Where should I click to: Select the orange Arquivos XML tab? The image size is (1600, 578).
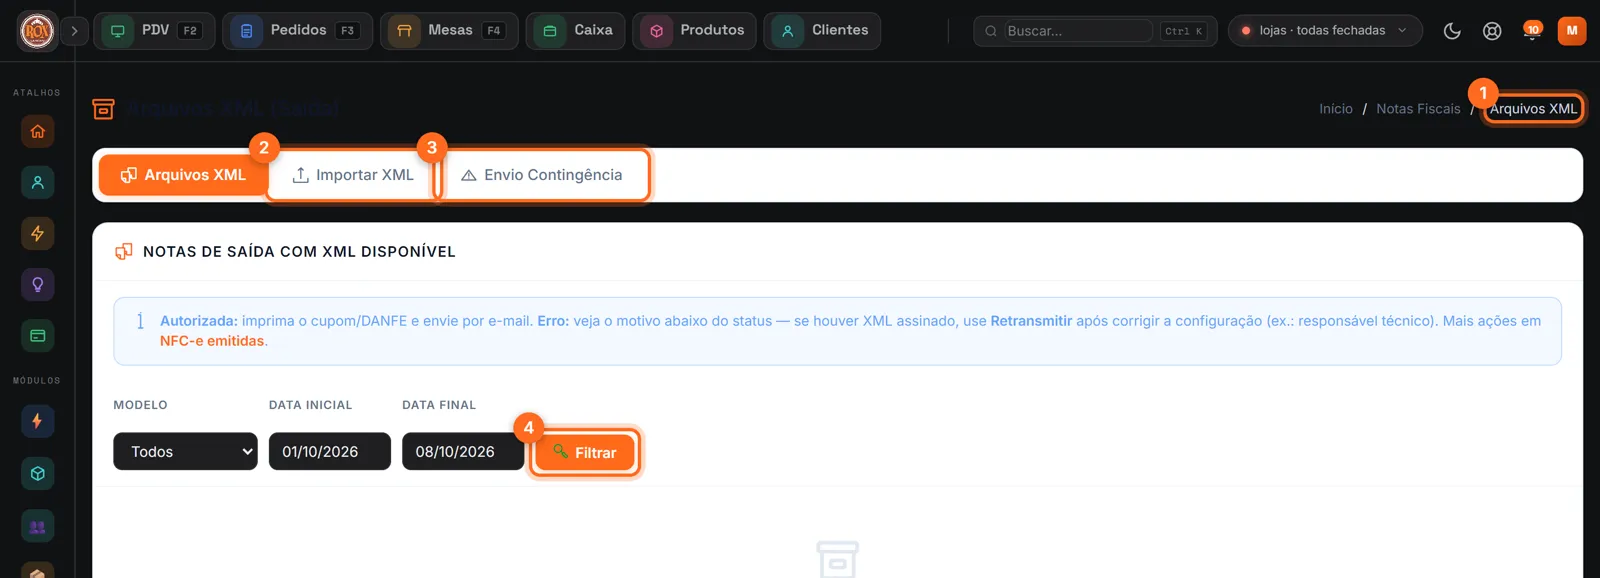[x=183, y=175]
